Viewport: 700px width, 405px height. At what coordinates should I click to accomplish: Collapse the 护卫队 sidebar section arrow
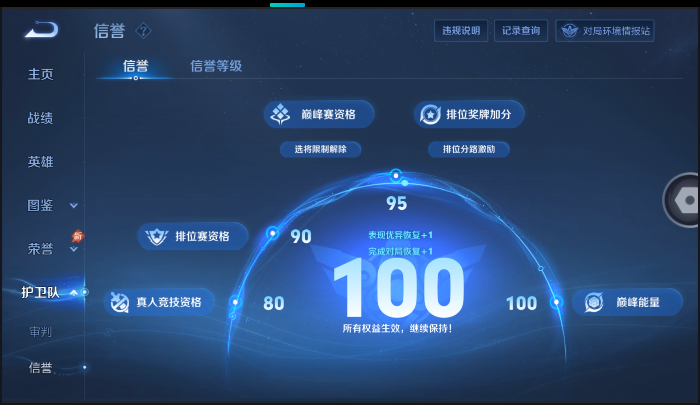pyautogui.click(x=74, y=292)
